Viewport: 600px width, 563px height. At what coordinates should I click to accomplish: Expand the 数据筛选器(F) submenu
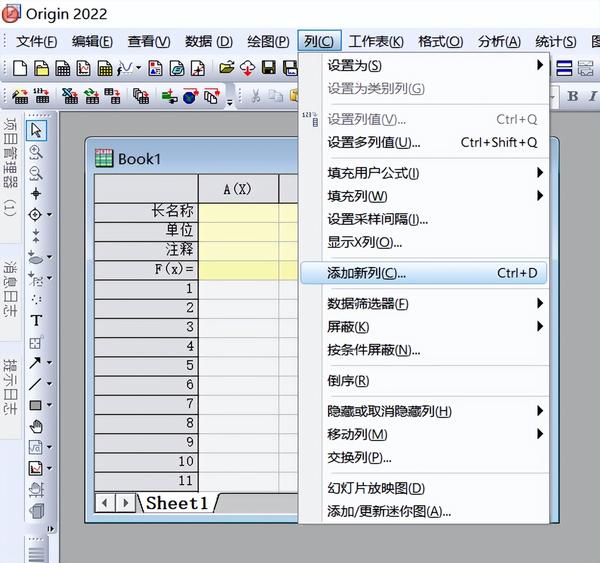pos(424,304)
